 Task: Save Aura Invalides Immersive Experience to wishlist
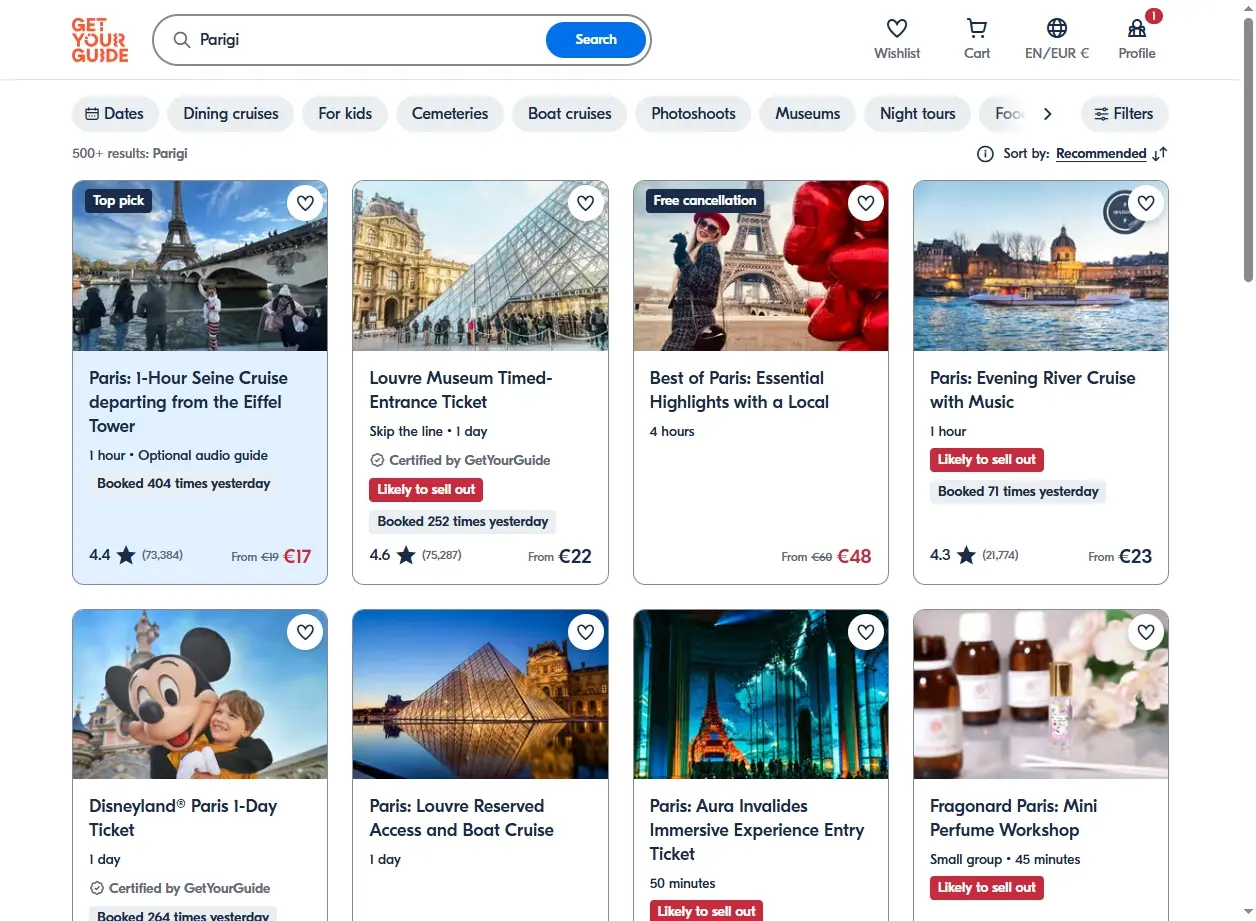[x=866, y=632]
